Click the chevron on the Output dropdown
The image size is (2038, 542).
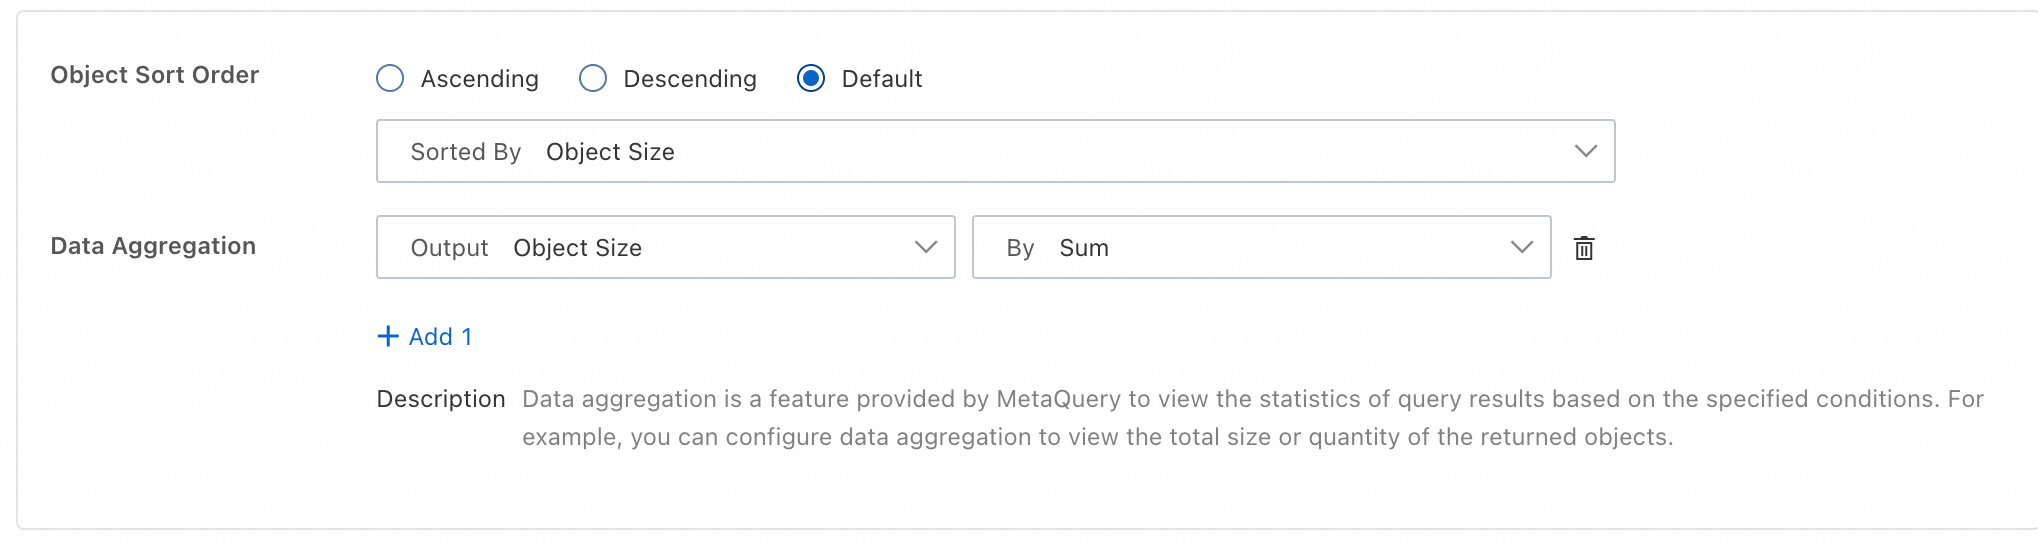click(926, 247)
